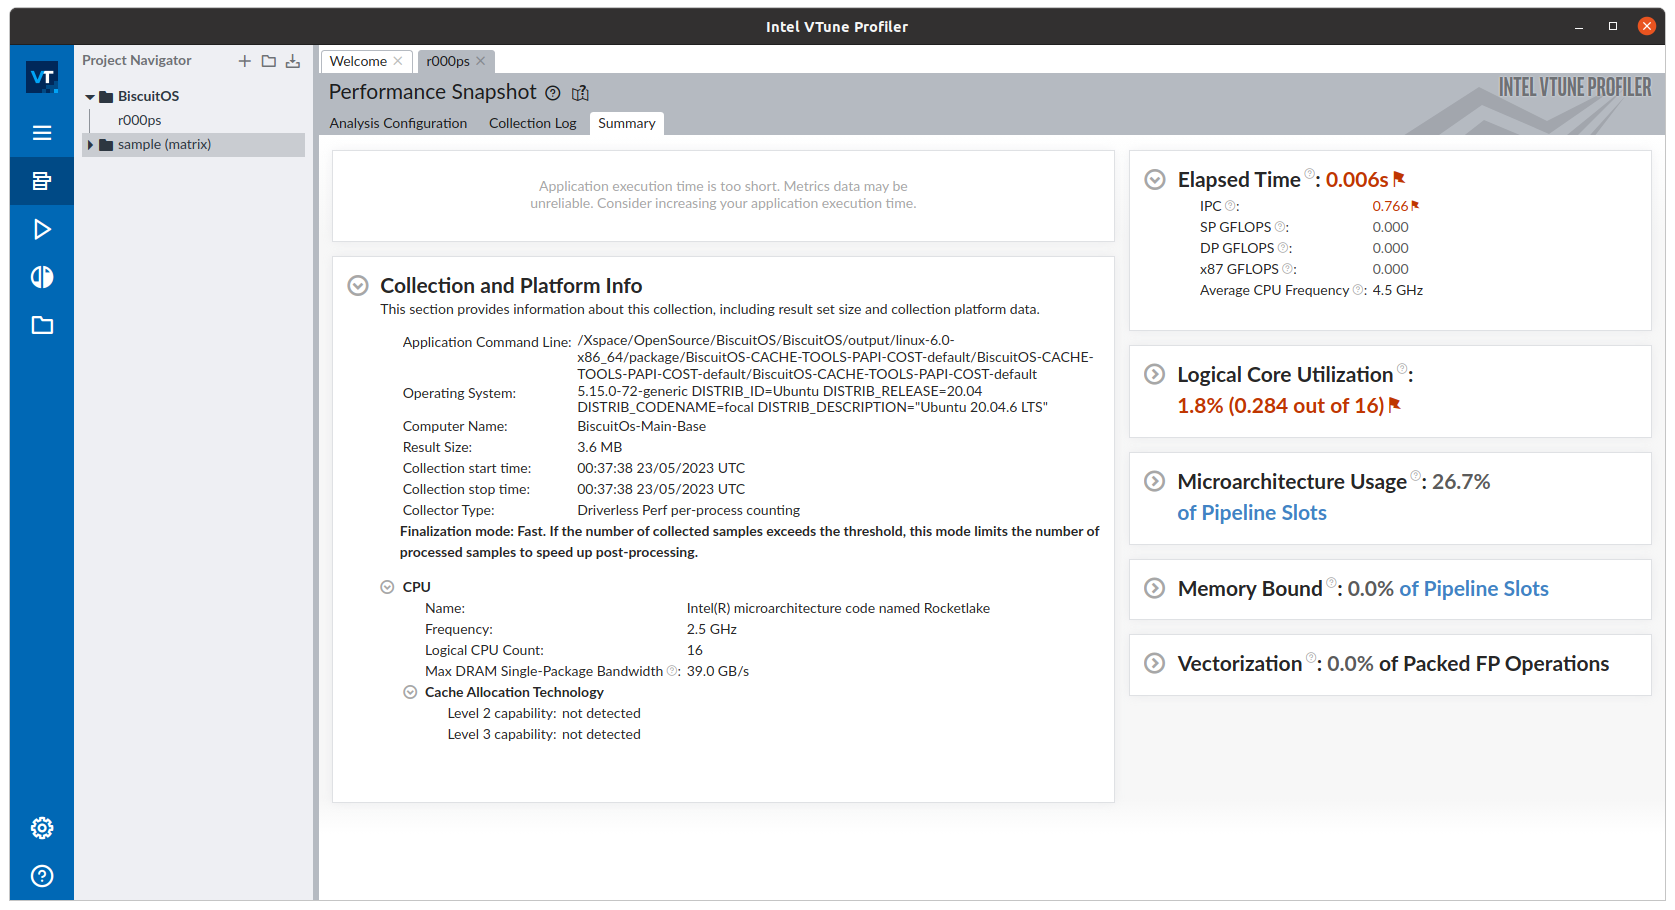The width and height of the screenshot is (1675, 910).
Task: Open the hamburger menu in sidebar
Action: (x=42, y=133)
